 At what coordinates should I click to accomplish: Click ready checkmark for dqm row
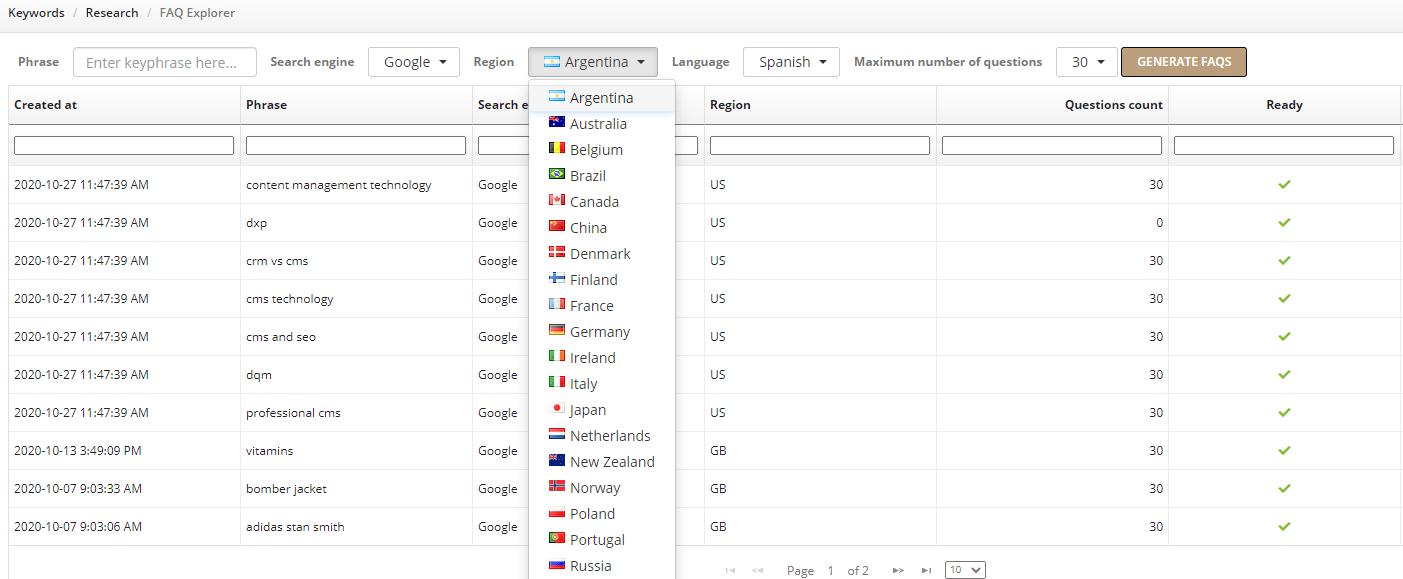tap(1285, 375)
